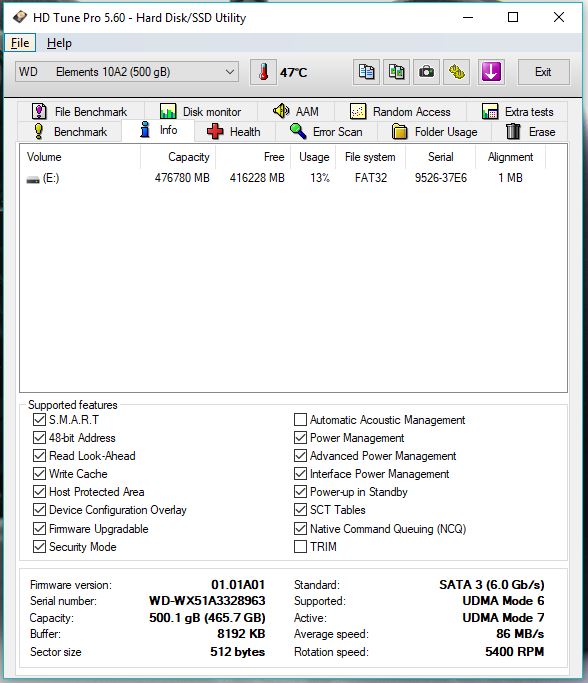
Task: Toggle the 48-bit Address checkbox
Action: [x=39, y=438]
